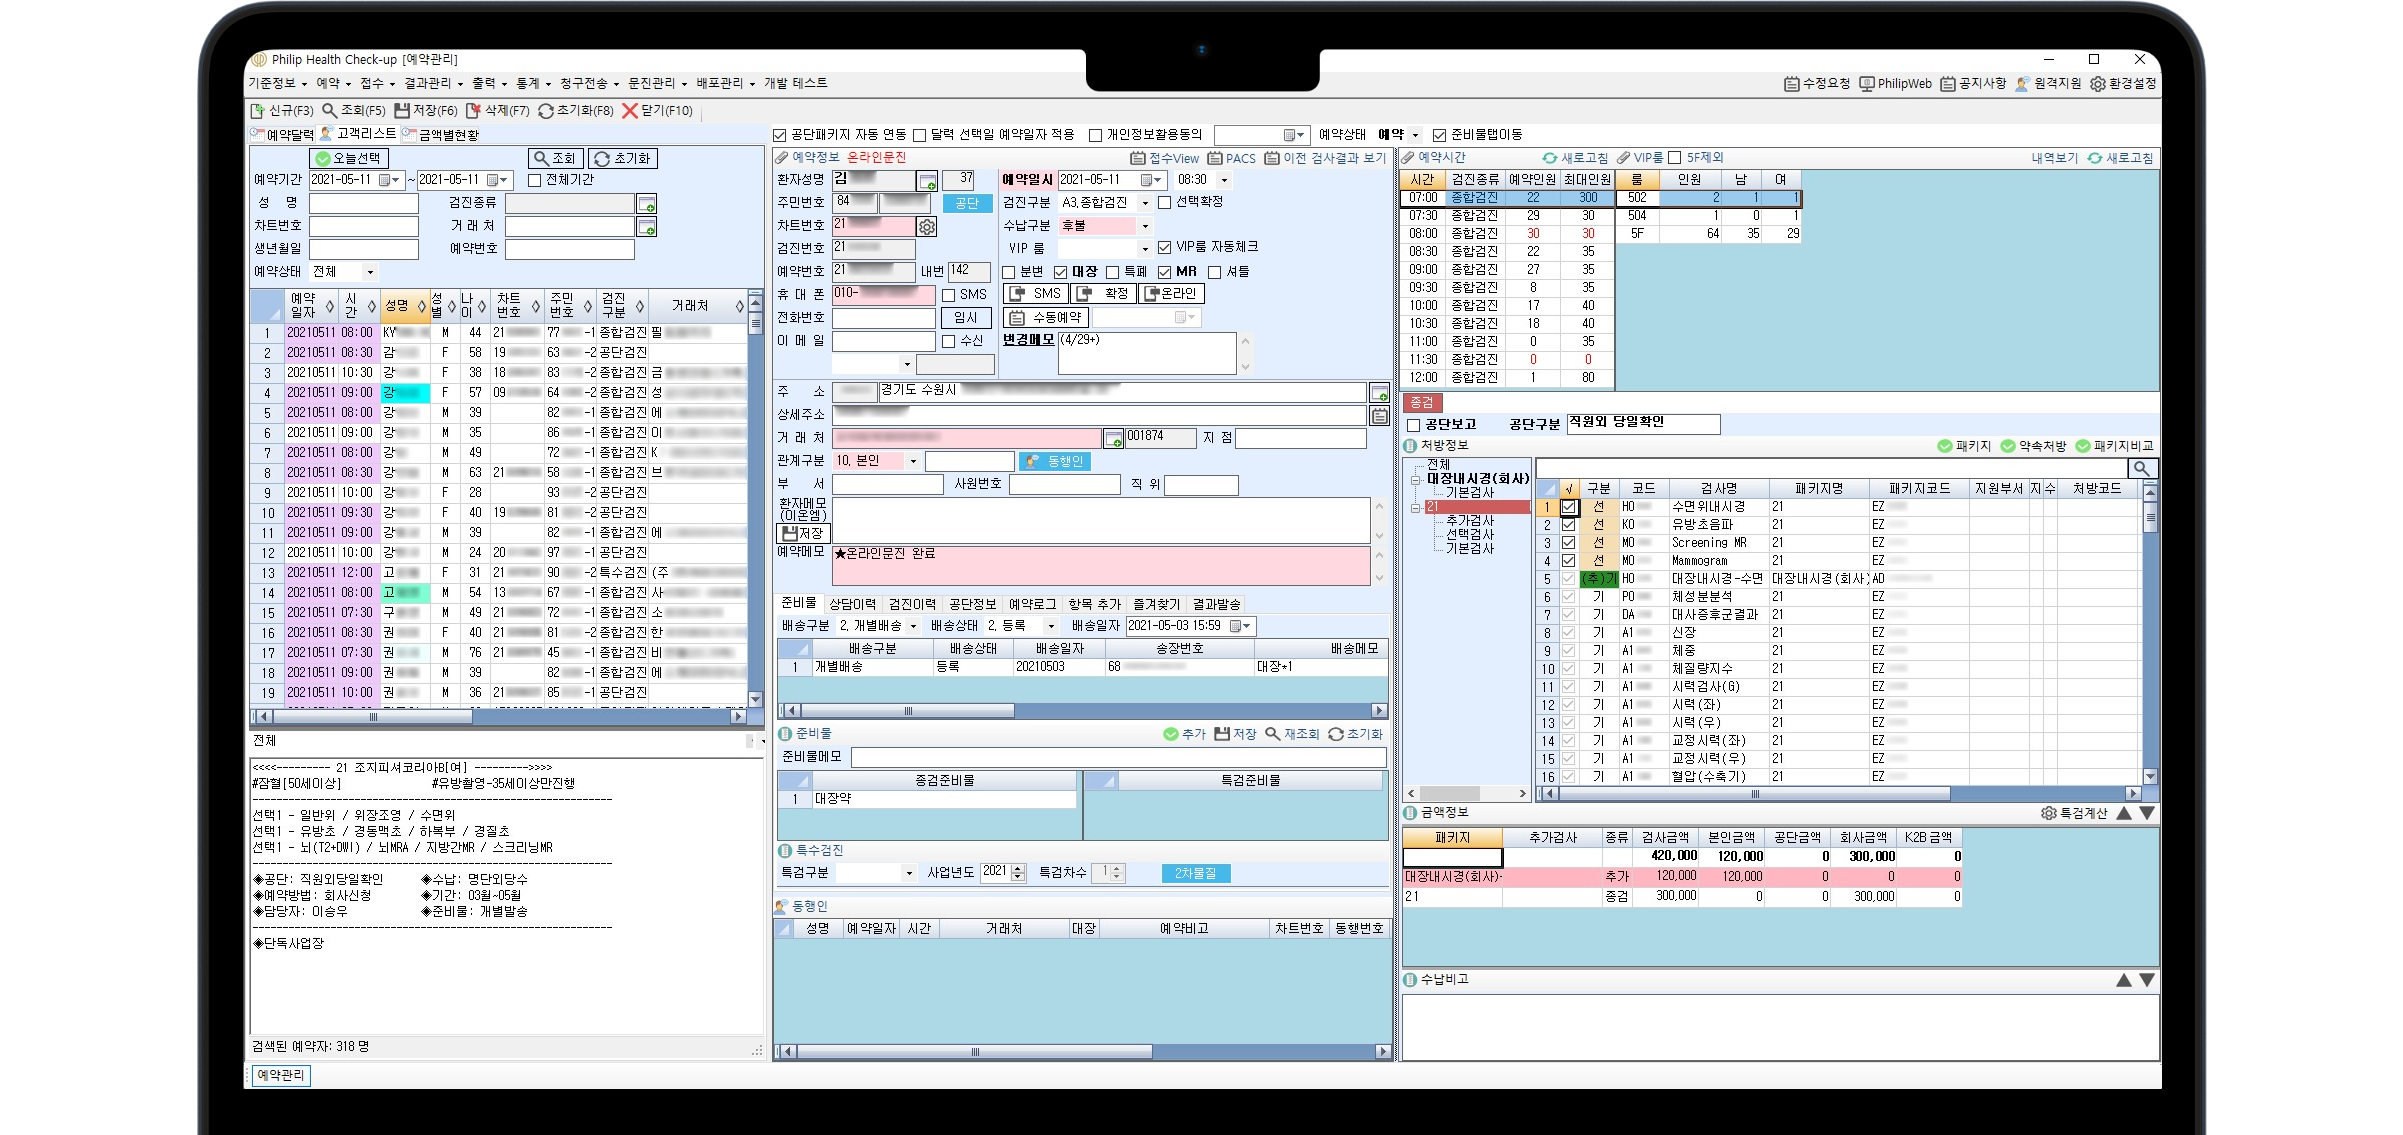
Task: Switch to the 검진이력 tab
Action: [x=912, y=604]
